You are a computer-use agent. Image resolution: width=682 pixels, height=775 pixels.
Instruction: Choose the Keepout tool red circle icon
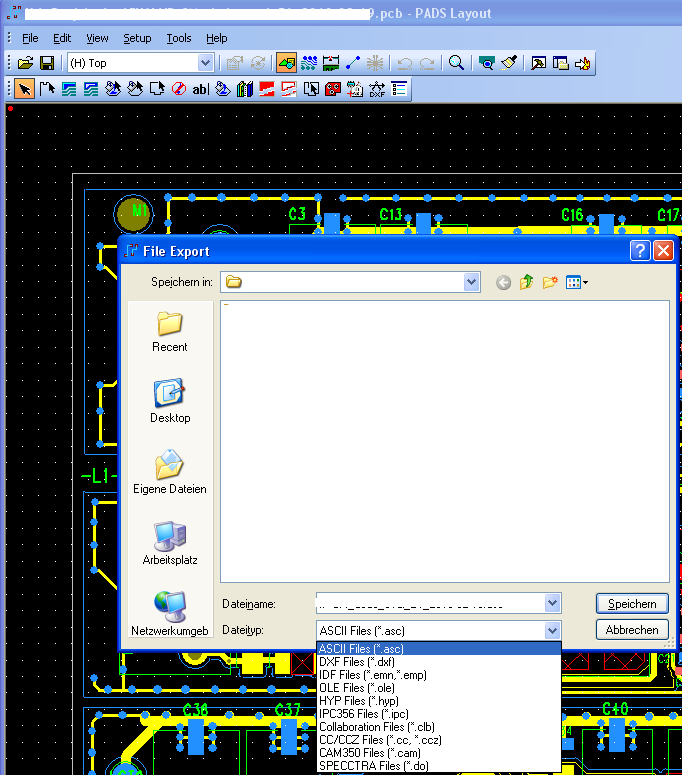[x=178, y=89]
